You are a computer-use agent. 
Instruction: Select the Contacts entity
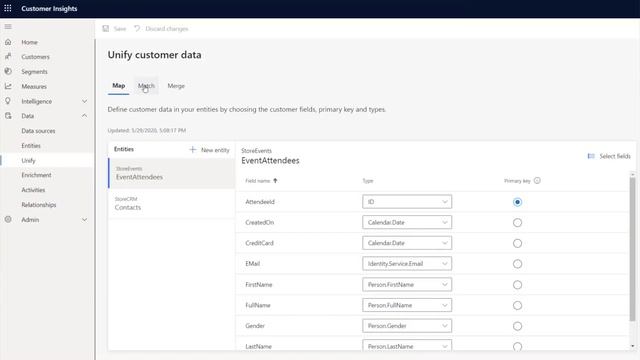[x=172, y=203]
